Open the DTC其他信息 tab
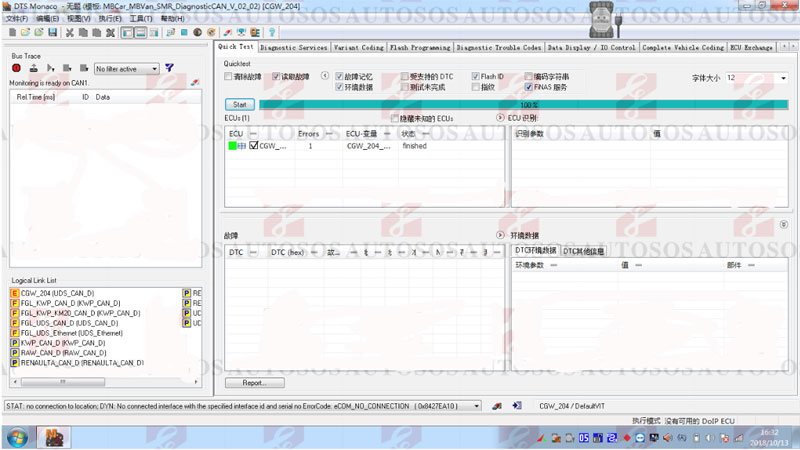Image resolution: width=800 pixels, height=450 pixels. [584, 251]
